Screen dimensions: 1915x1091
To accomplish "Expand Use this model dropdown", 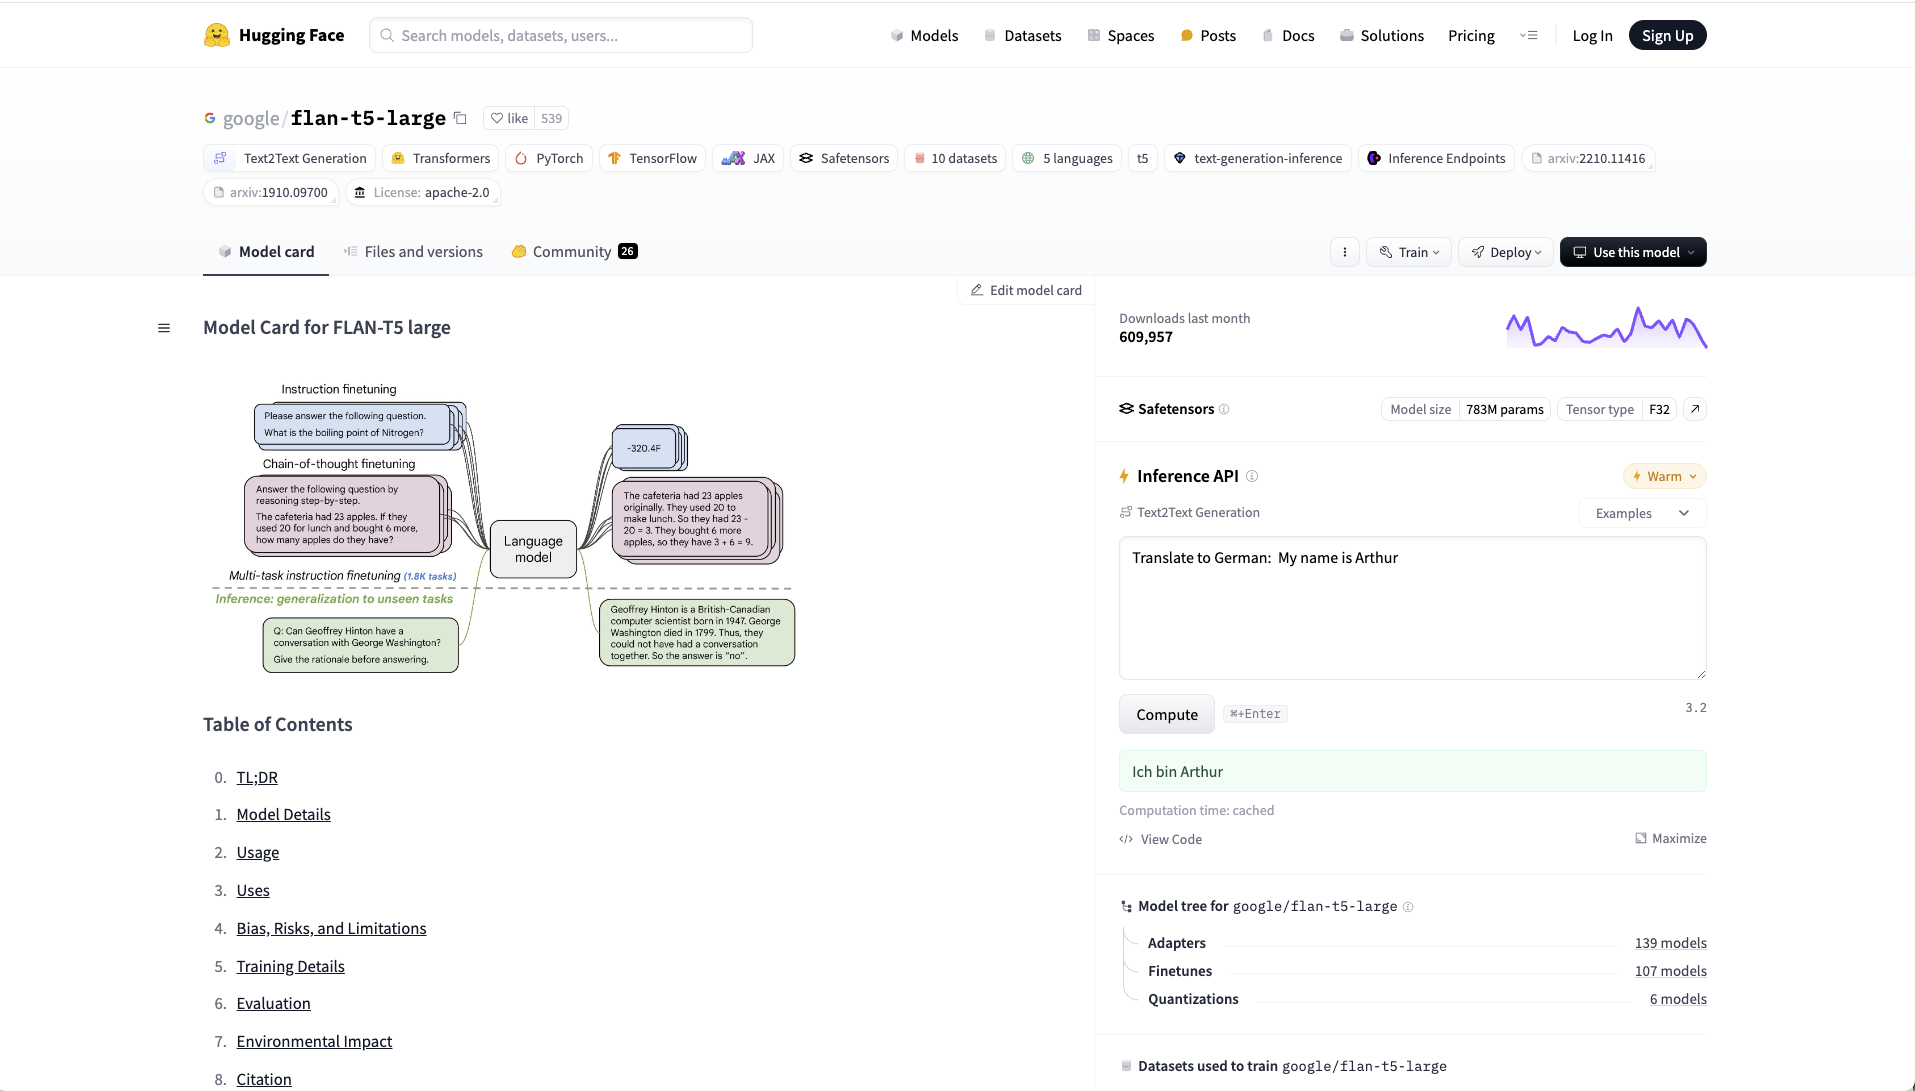I will pyautogui.click(x=1633, y=252).
